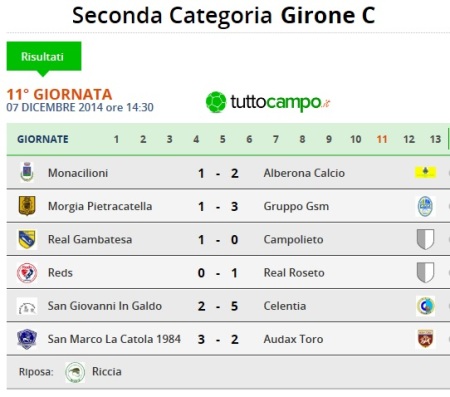Click the Reds red circular logo
The image size is (450, 397).
(x=27, y=272)
